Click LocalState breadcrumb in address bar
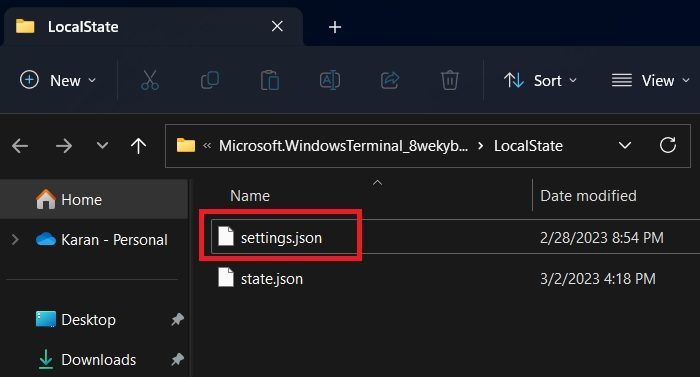This screenshot has width=700, height=377. pyautogui.click(x=528, y=146)
